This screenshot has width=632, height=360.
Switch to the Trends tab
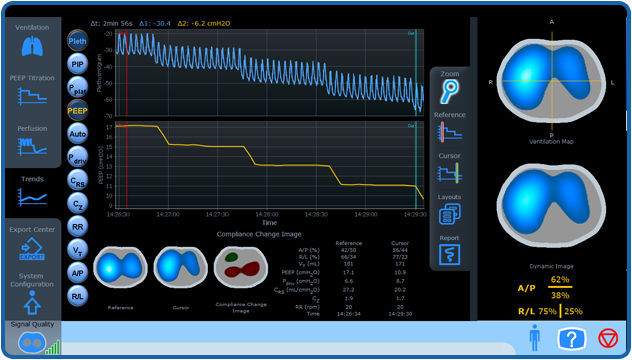coord(32,191)
